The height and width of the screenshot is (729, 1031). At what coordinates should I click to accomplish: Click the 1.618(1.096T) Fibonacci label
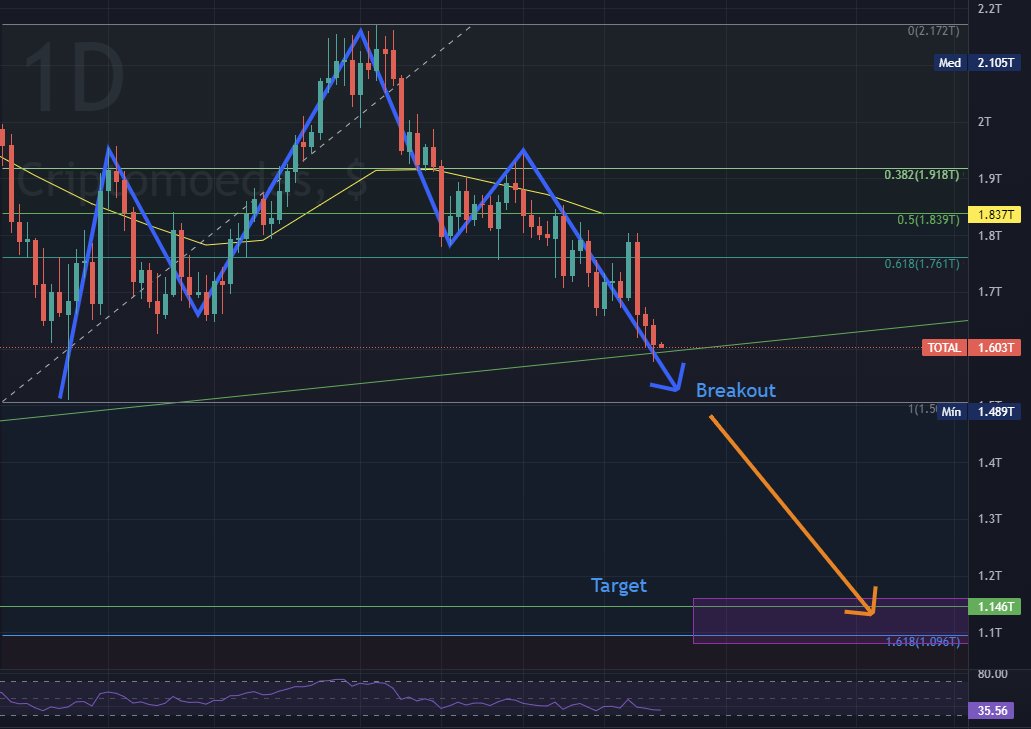coord(923,642)
